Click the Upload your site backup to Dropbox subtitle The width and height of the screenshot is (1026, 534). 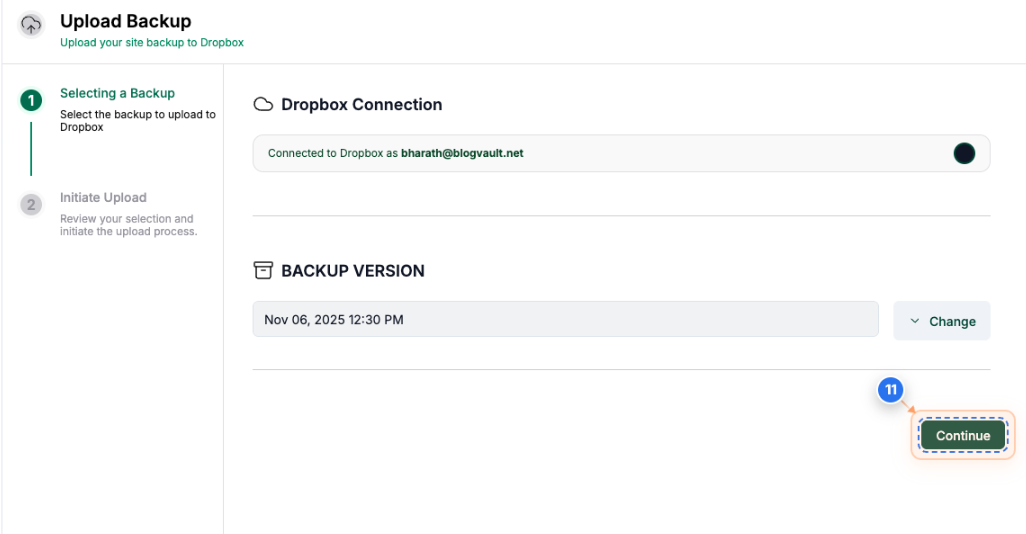point(152,43)
